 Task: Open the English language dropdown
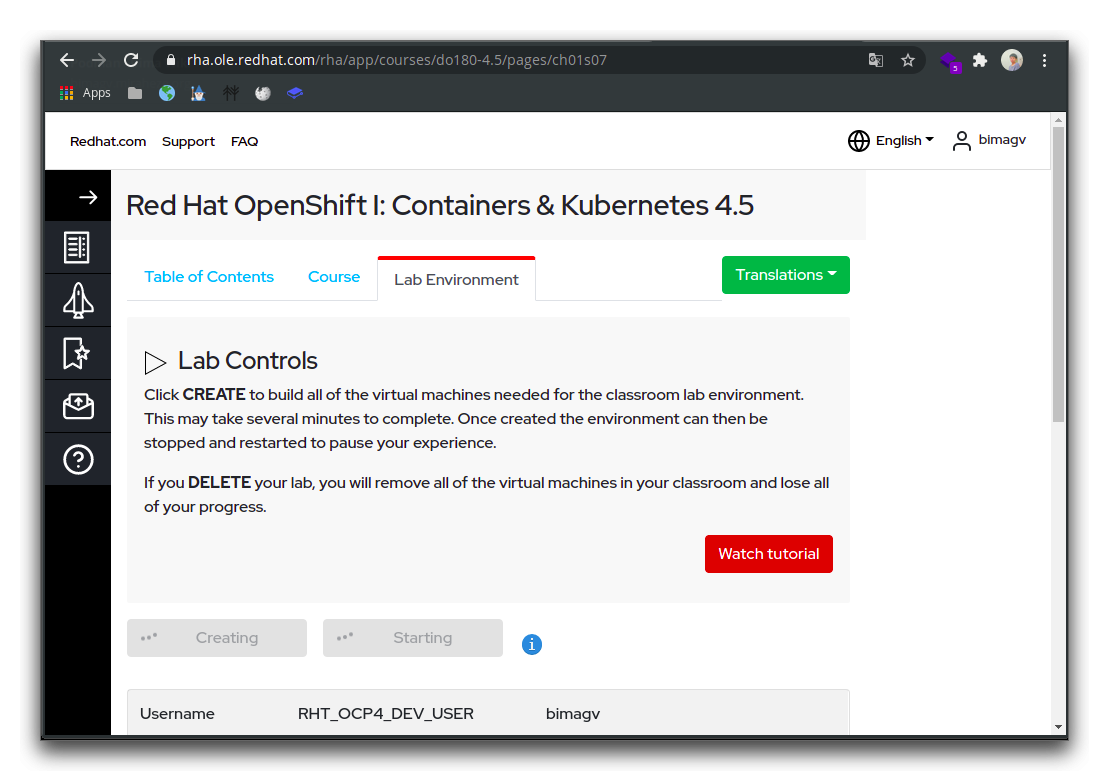(890, 141)
